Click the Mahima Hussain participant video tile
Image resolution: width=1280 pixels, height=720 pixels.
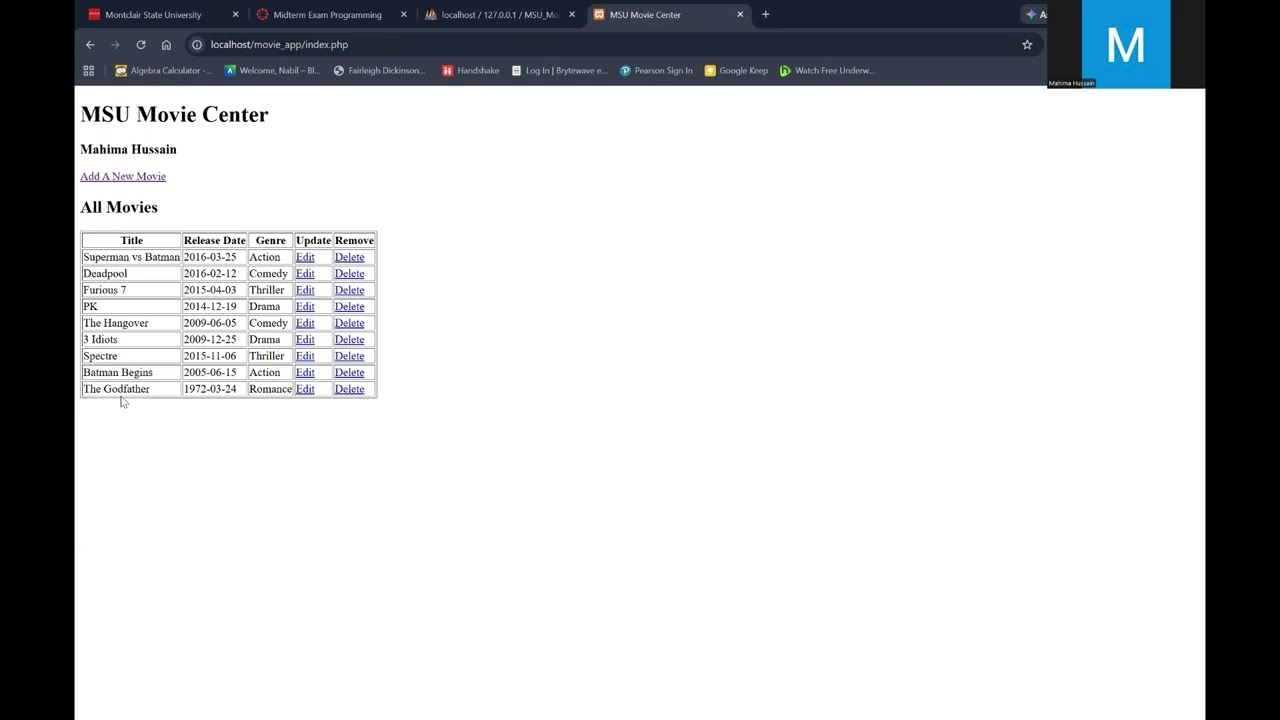[1126, 45]
